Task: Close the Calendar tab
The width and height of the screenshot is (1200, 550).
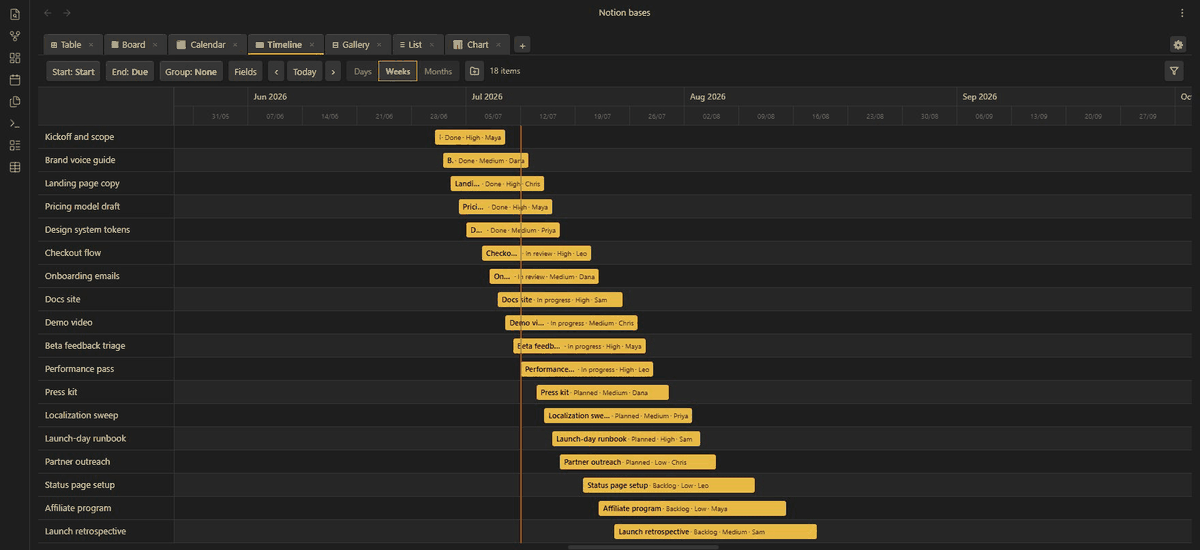Action: (x=235, y=45)
